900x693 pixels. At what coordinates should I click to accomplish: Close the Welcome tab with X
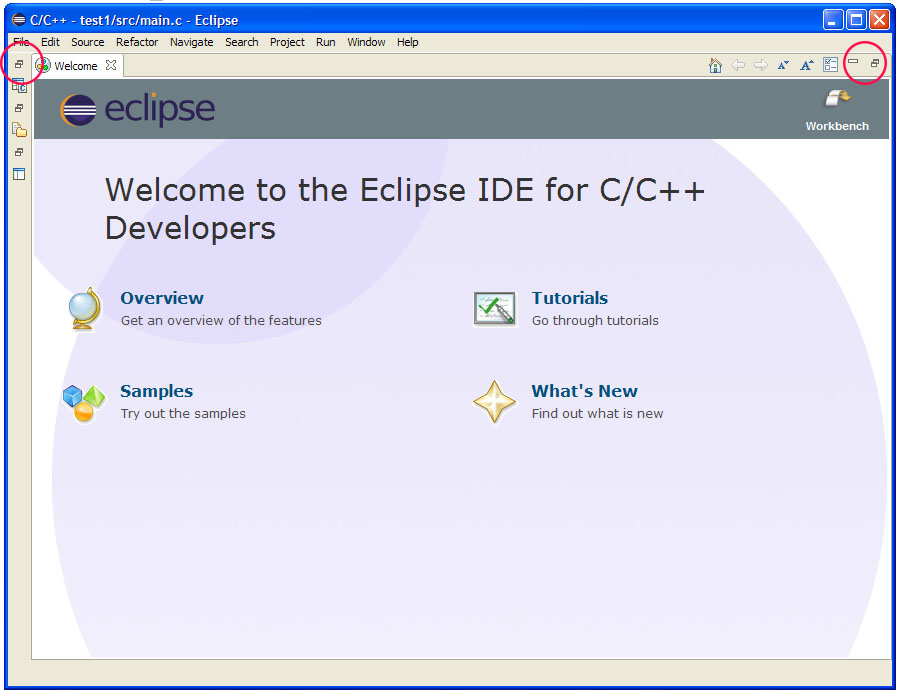[x=111, y=65]
